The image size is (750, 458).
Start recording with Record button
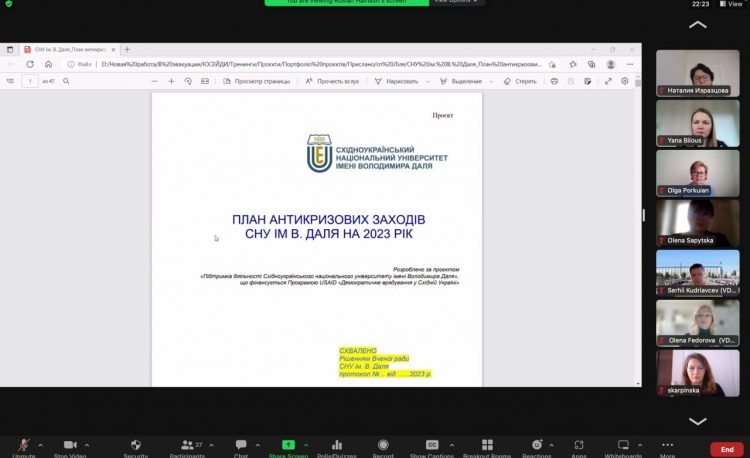pos(383,448)
